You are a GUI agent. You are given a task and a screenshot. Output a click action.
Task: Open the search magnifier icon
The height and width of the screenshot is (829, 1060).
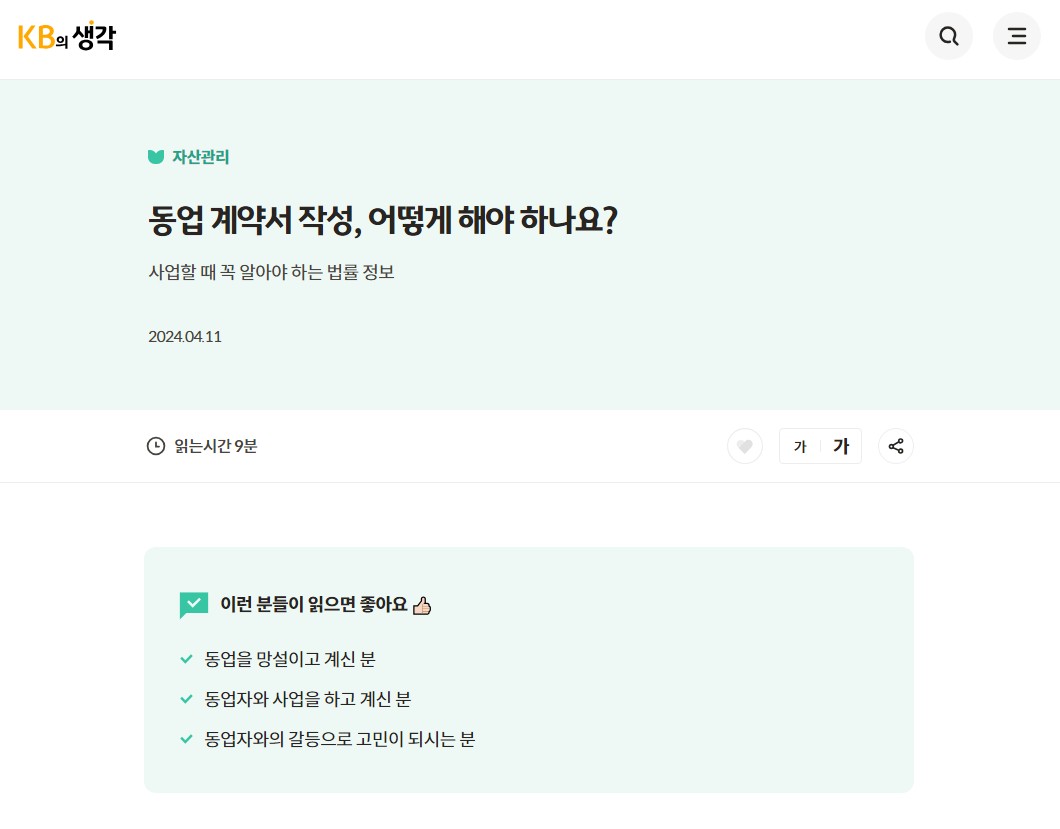tap(948, 36)
